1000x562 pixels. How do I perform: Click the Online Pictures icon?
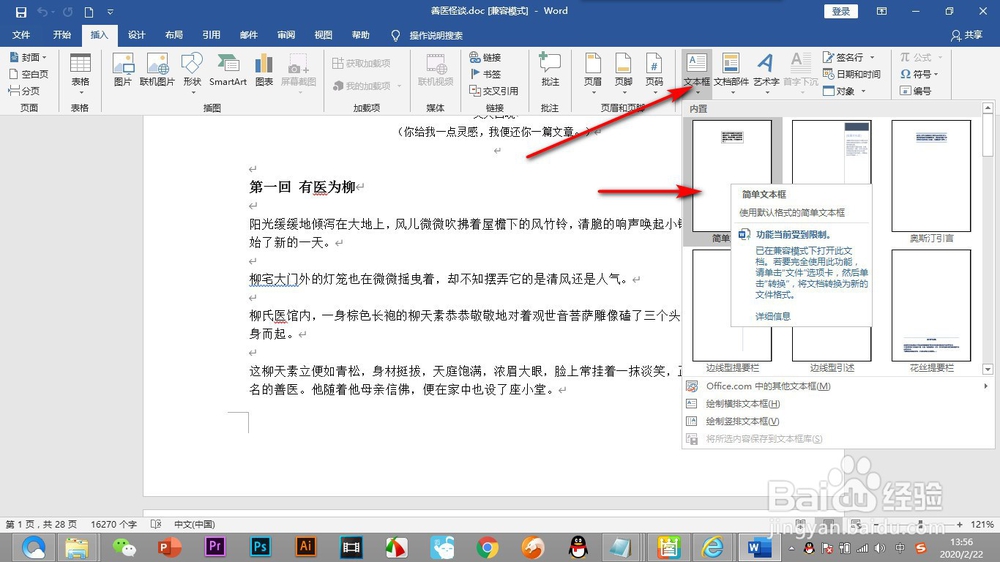pos(157,70)
